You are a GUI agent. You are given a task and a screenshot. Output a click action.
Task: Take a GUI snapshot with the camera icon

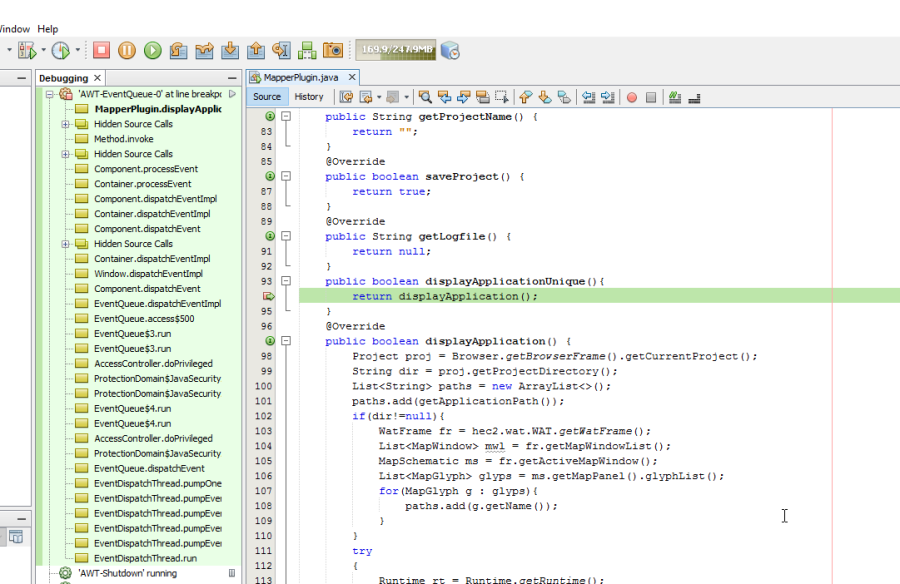333,49
